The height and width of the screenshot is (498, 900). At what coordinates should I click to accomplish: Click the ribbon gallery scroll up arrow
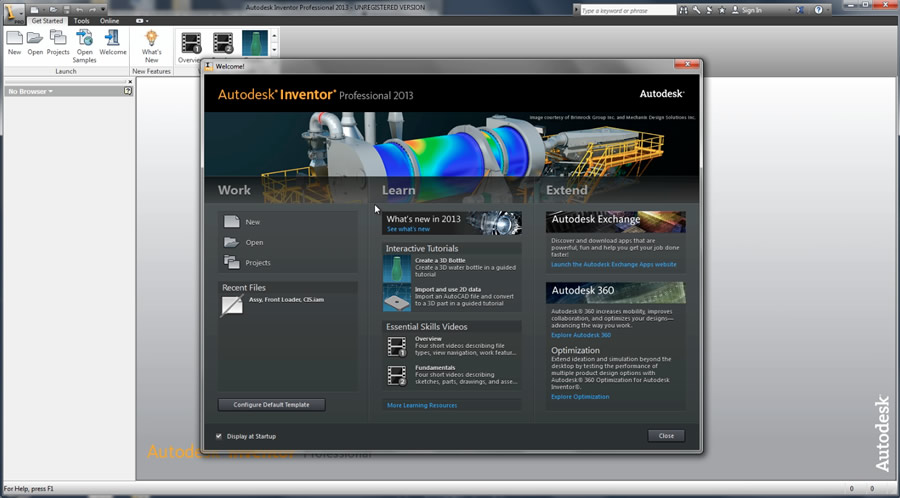tap(274, 36)
